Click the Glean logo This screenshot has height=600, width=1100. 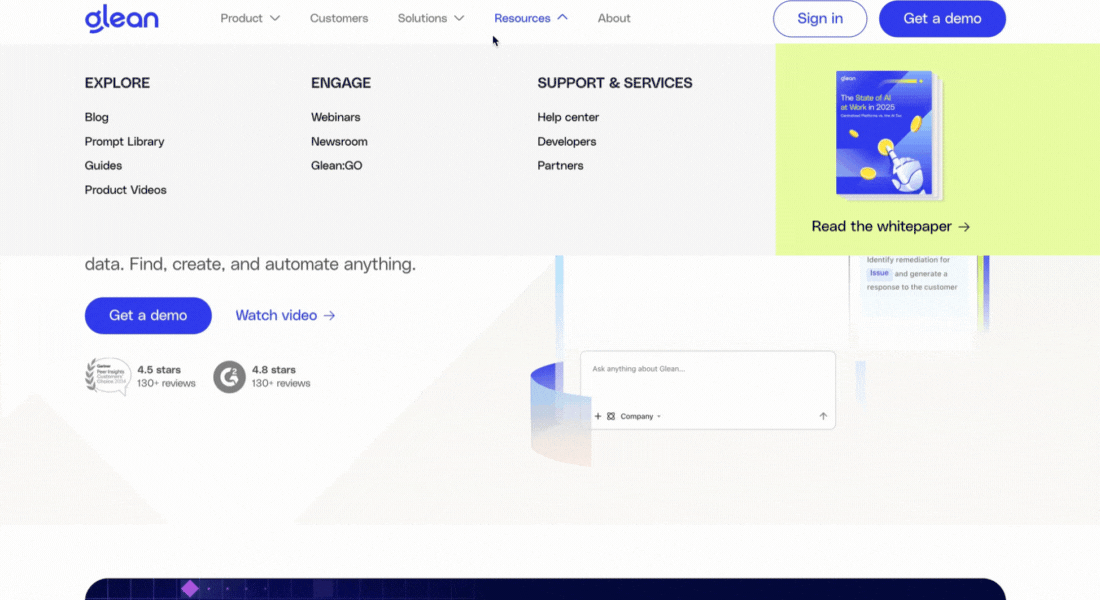tap(121, 18)
